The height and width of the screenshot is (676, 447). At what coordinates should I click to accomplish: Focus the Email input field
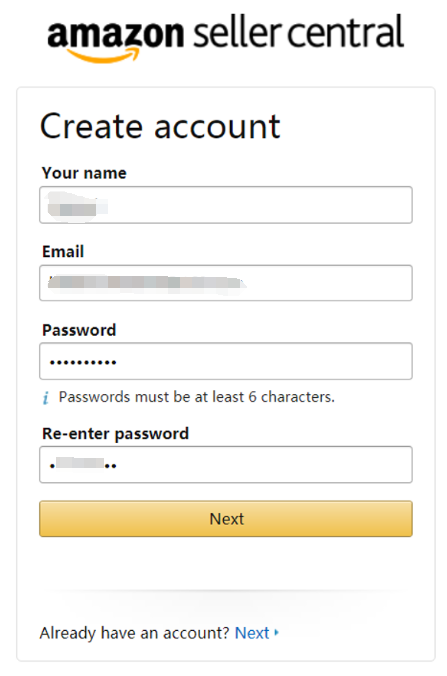click(x=226, y=283)
